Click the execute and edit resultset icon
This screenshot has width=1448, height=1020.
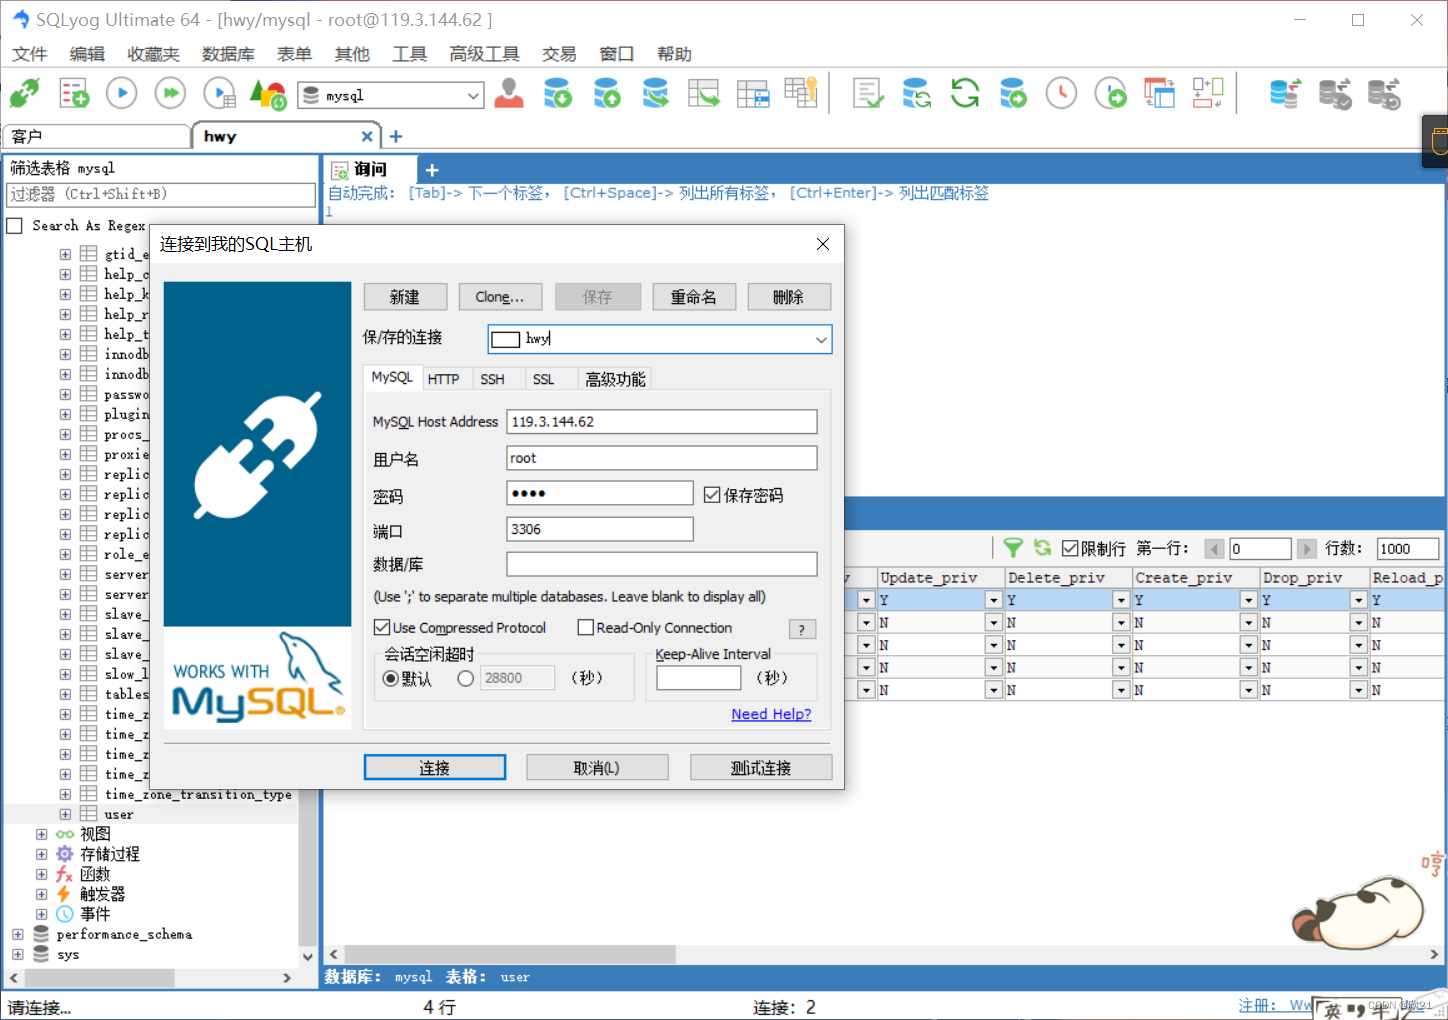[x=219, y=94]
